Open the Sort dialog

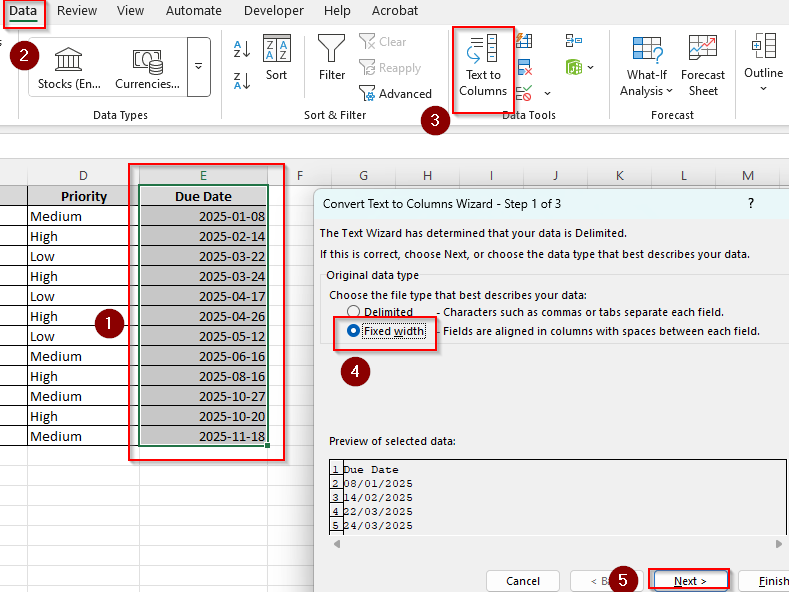[276, 57]
